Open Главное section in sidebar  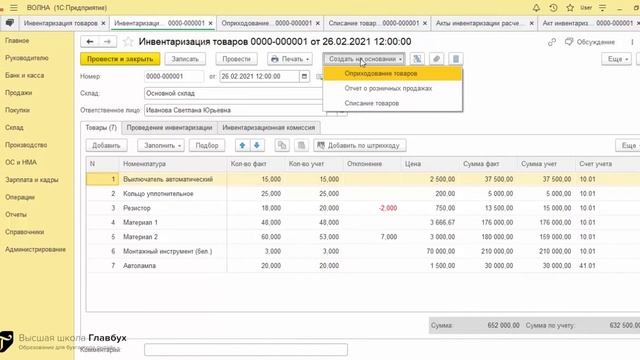tap(17, 40)
